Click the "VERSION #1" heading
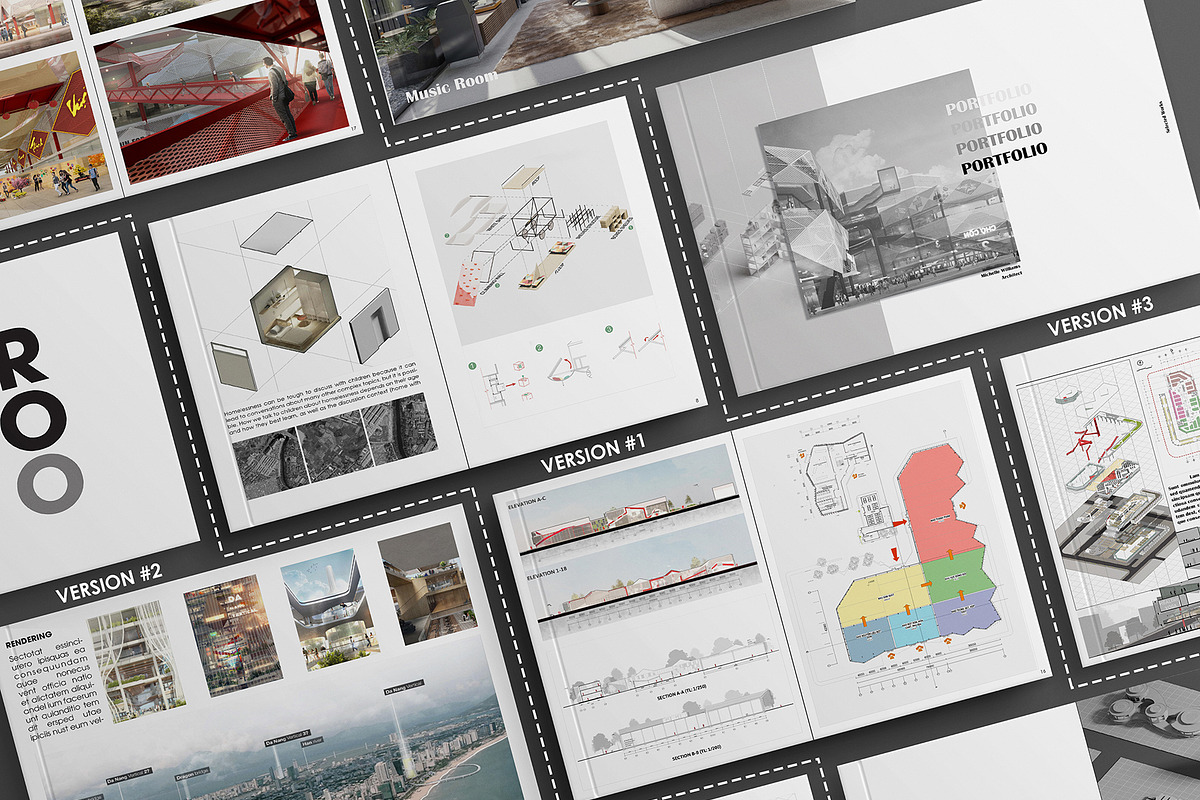Image resolution: width=1200 pixels, height=800 pixels. pos(594,452)
